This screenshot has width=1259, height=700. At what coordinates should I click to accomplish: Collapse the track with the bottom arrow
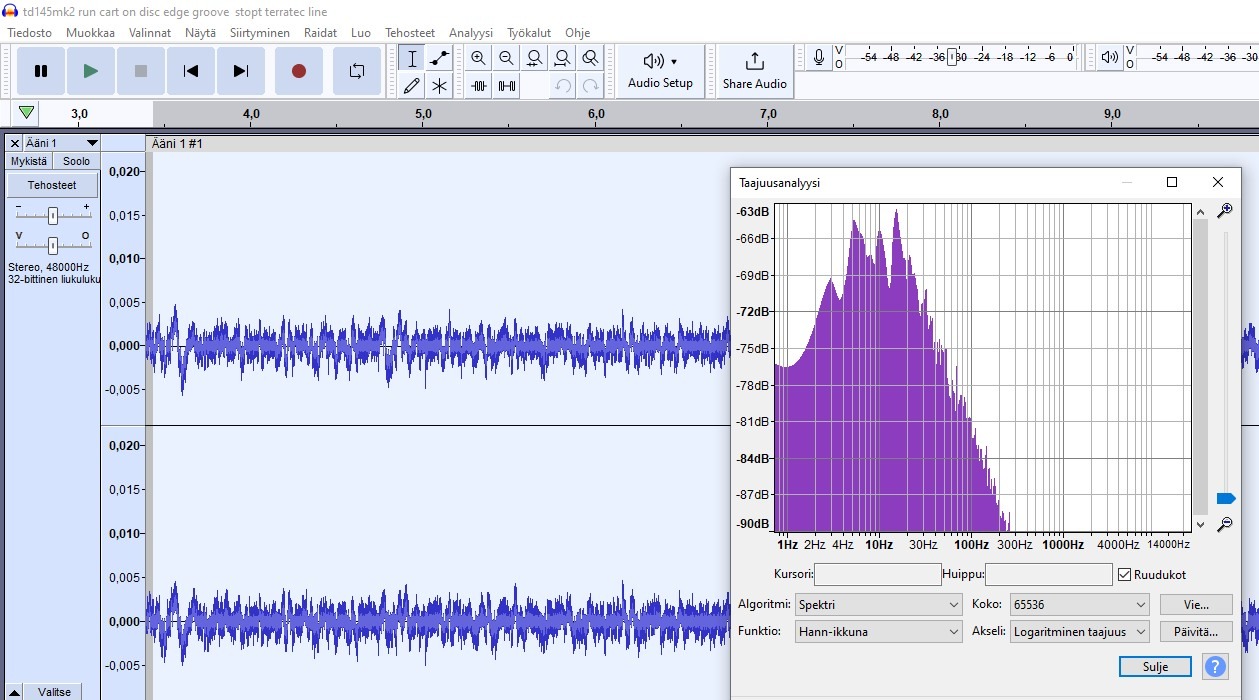point(14,692)
